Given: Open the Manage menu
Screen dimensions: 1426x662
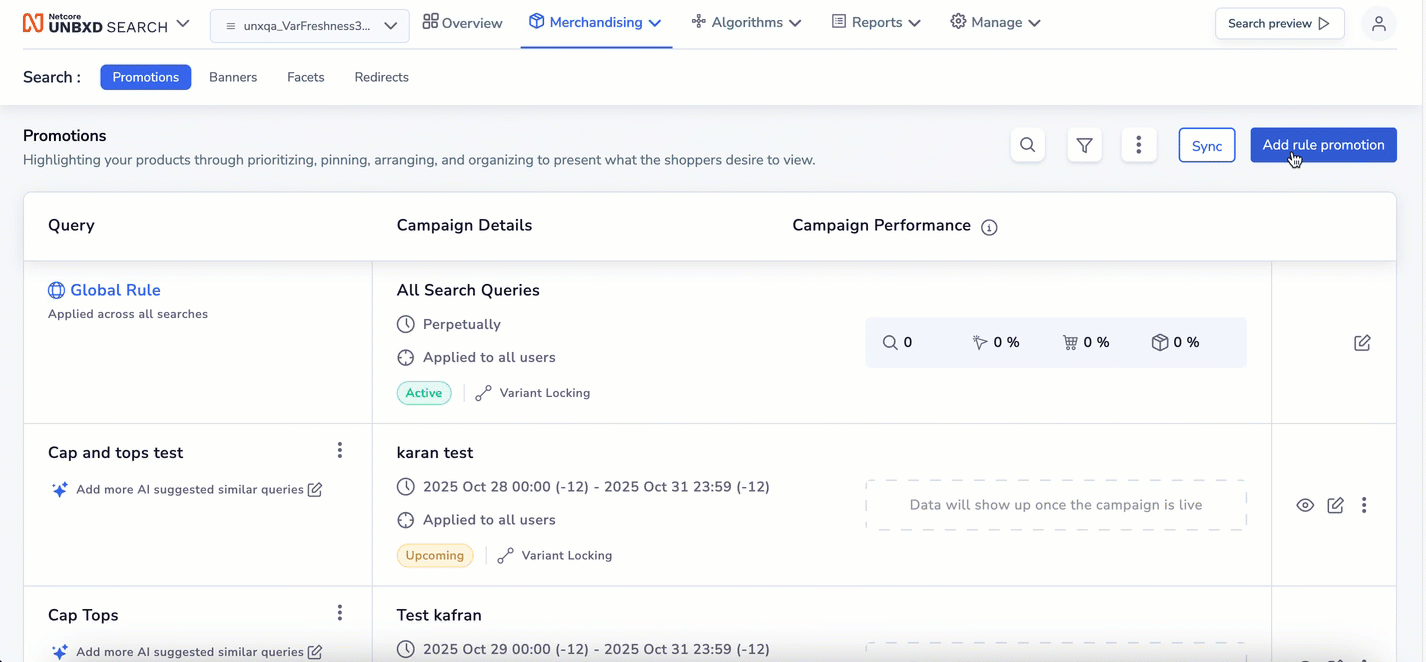Looking at the screenshot, I should [x=995, y=22].
